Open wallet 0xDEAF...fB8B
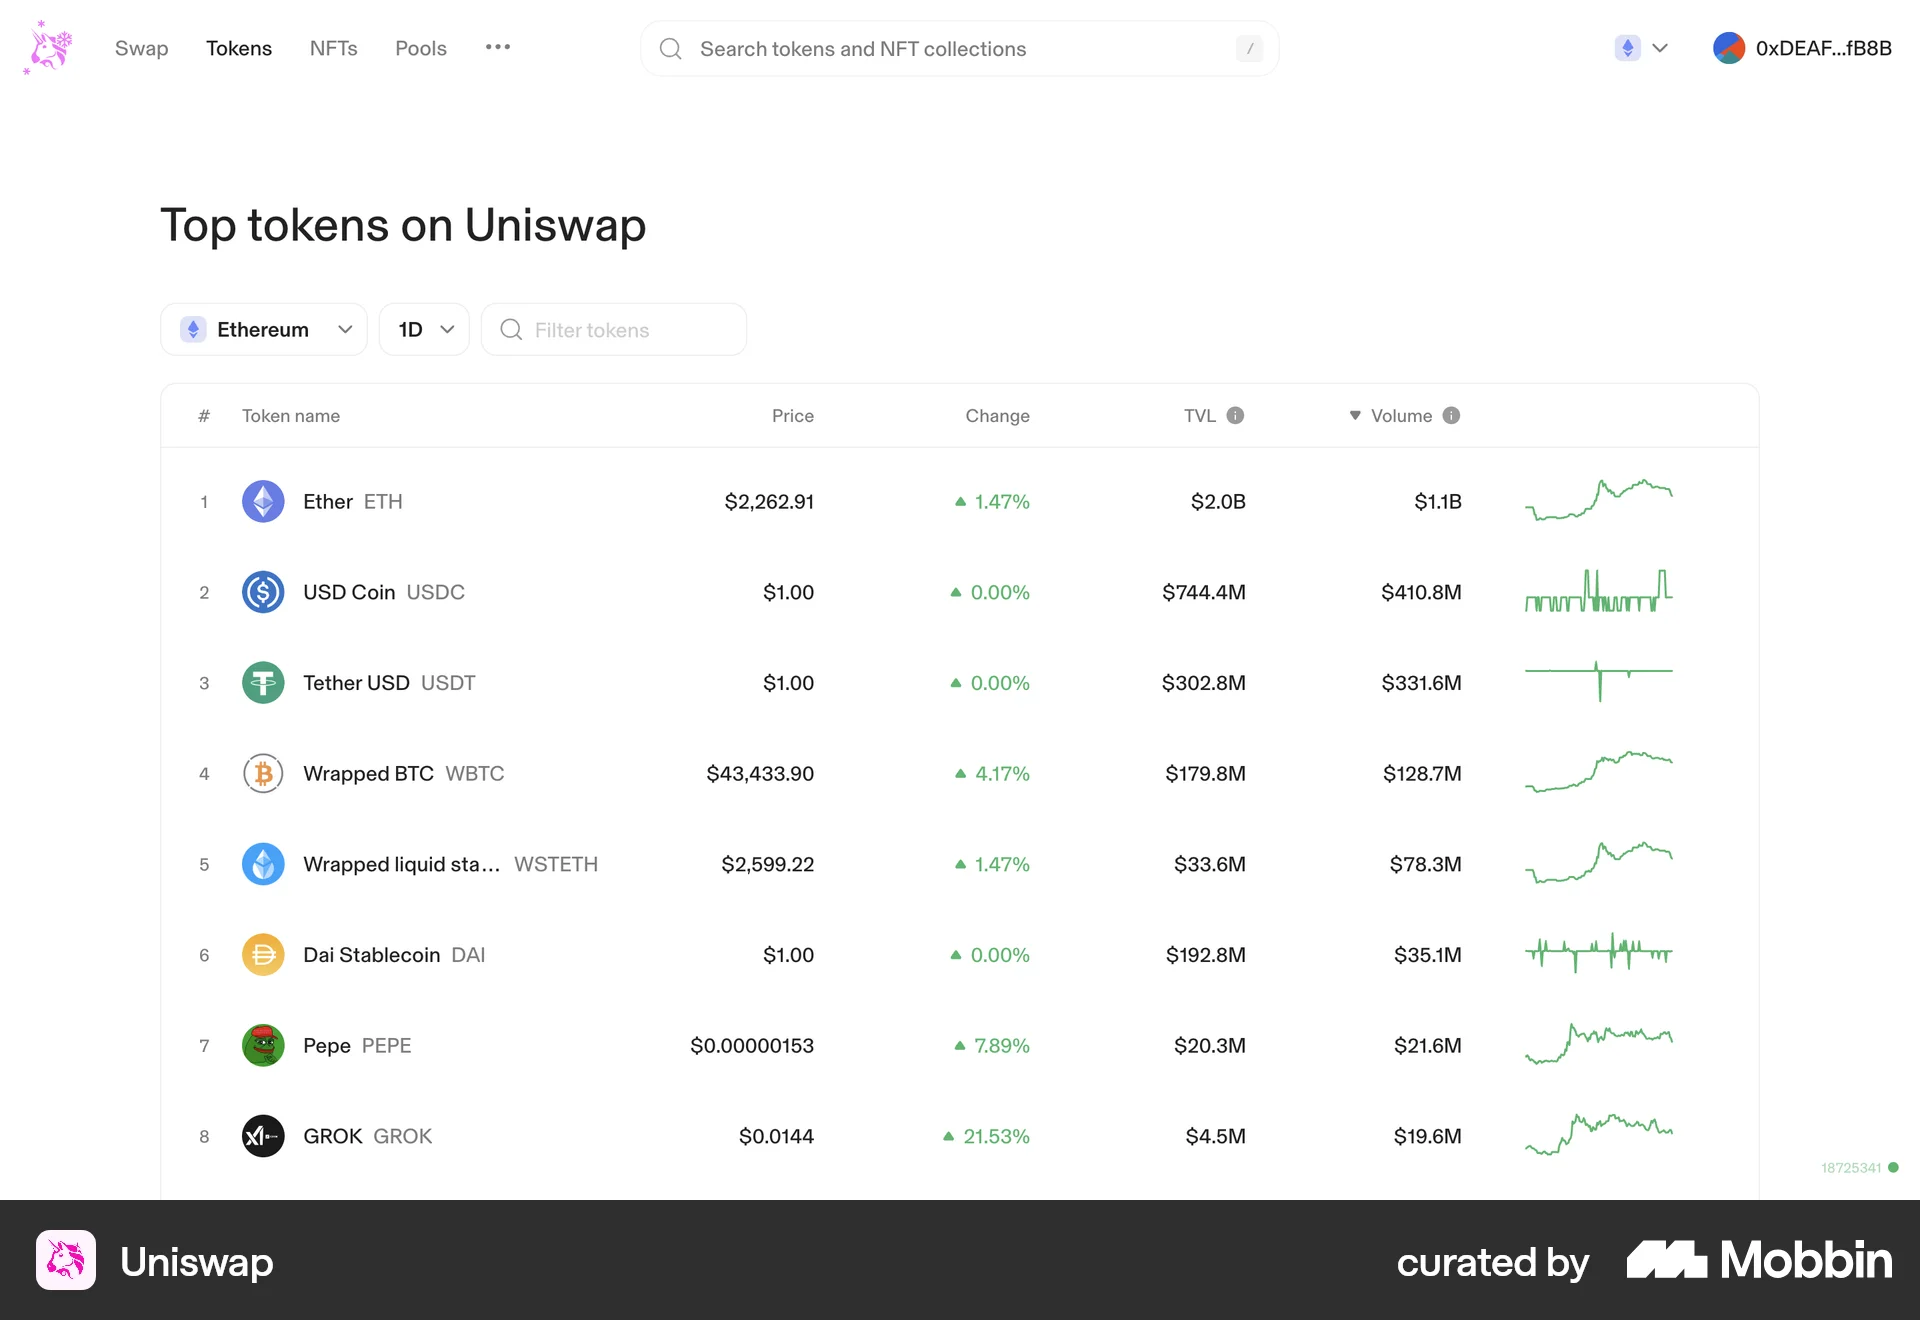This screenshot has width=1920, height=1320. pos(1800,47)
